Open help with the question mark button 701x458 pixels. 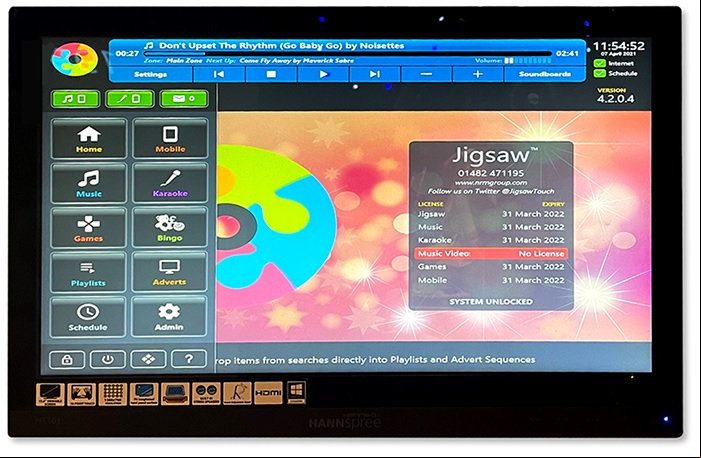coord(189,358)
